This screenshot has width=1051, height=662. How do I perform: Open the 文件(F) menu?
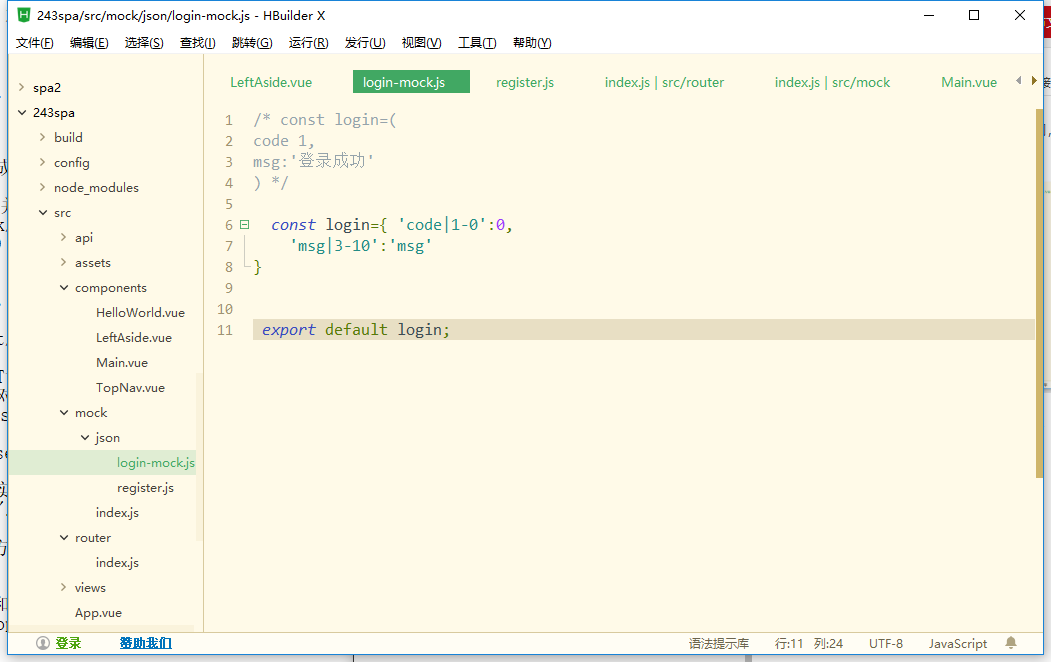pos(35,43)
